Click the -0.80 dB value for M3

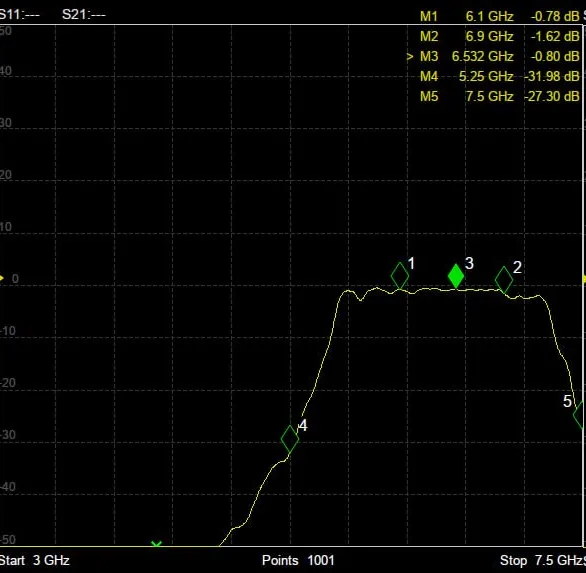555,56
